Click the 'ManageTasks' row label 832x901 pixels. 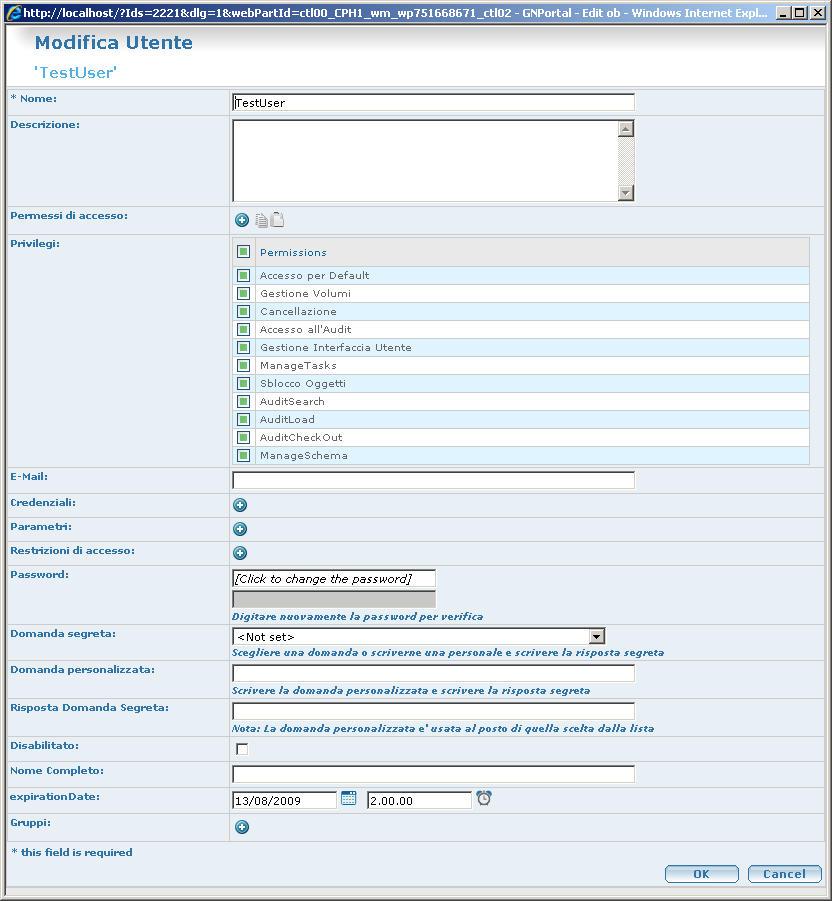pyautogui.click(x=298, y=365)
